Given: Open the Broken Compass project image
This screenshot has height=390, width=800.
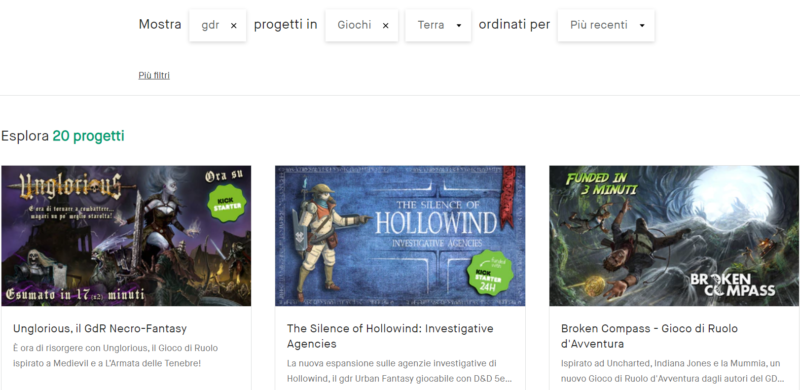Looking at the screenshot, I should point(674,236).
